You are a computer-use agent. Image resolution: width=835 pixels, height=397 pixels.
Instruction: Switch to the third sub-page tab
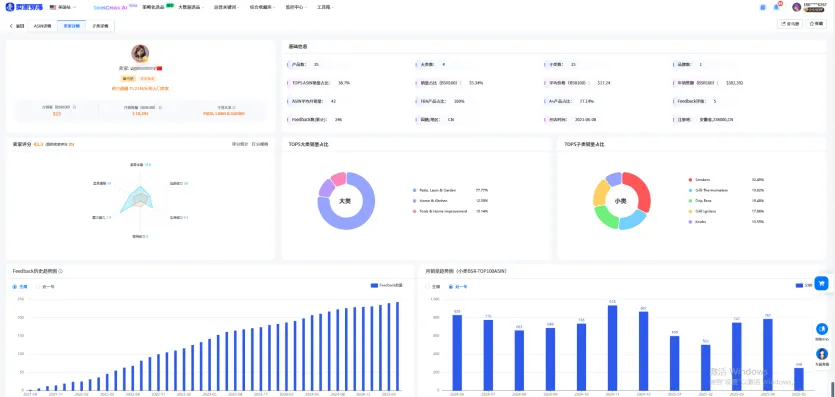(x=100, y=26)
